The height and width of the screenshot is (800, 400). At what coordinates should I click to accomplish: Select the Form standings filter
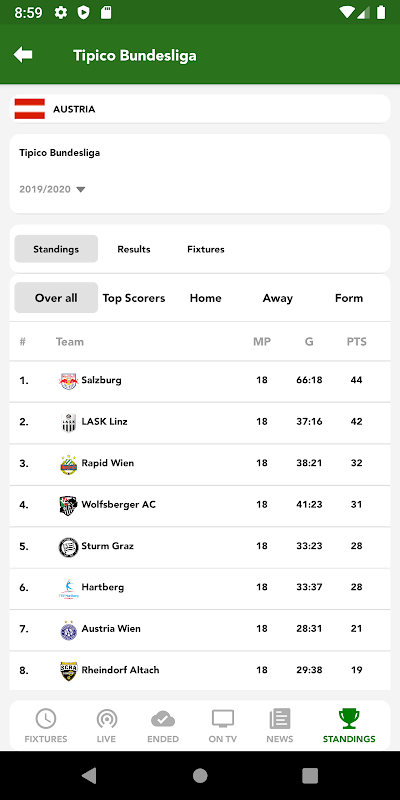(349, 298)
